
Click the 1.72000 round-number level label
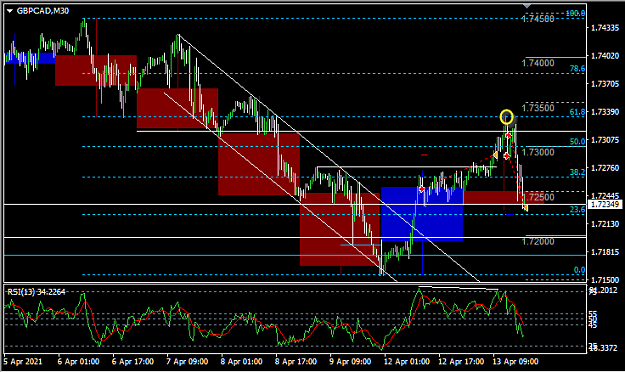pos(538,242)
